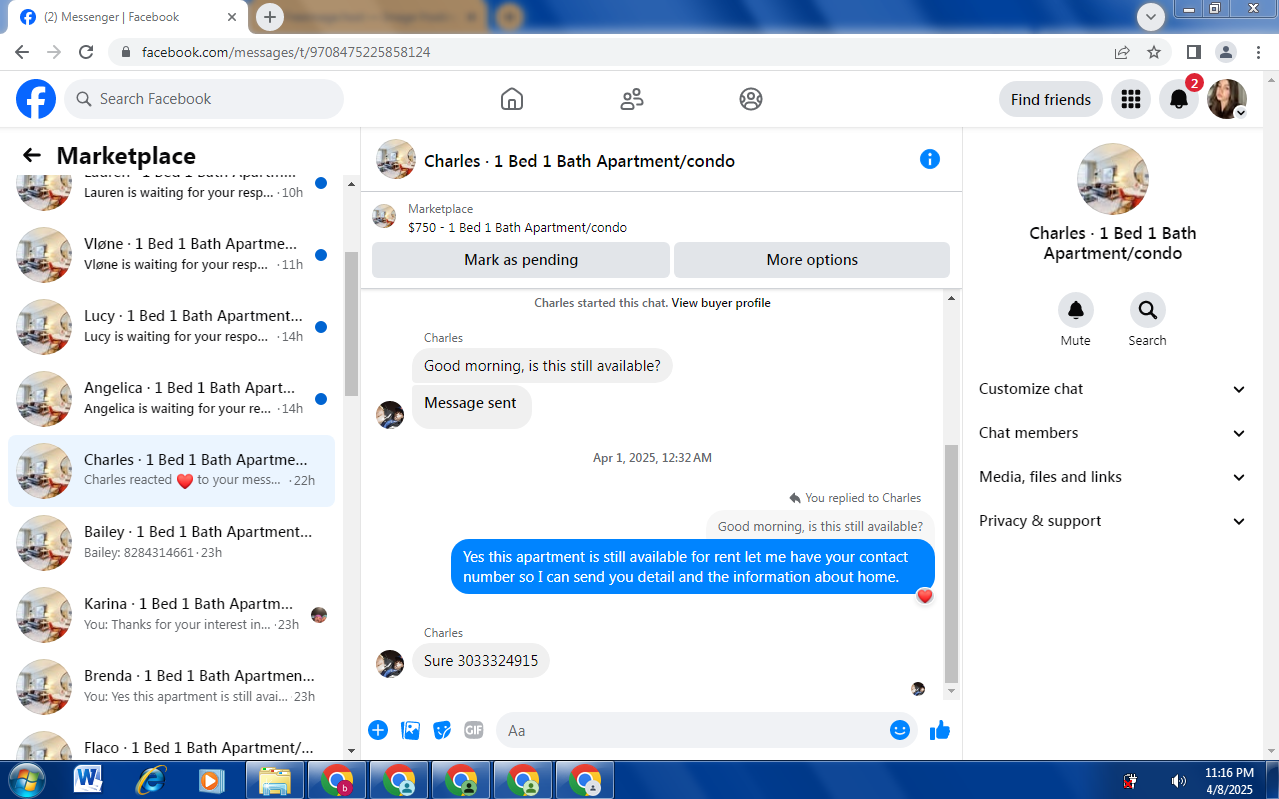The width and height of the screenshot is (1279, 799).
Task: Open the Facebook apps menu grid icon
Action: 1131,99
